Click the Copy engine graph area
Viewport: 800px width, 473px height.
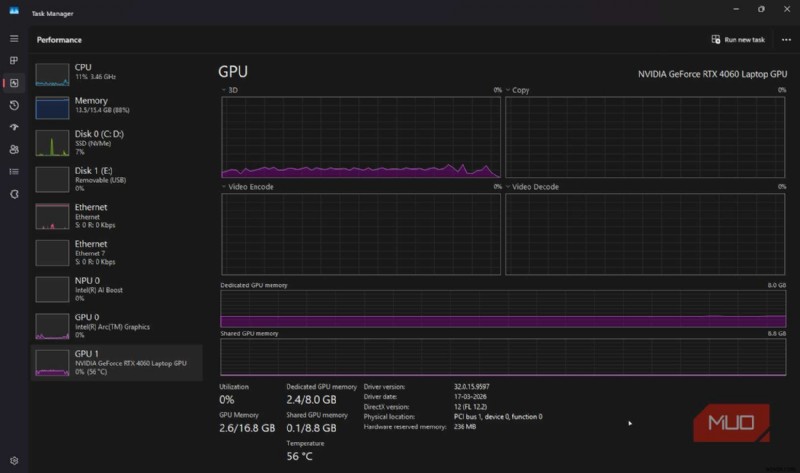[x=645, y=137]
